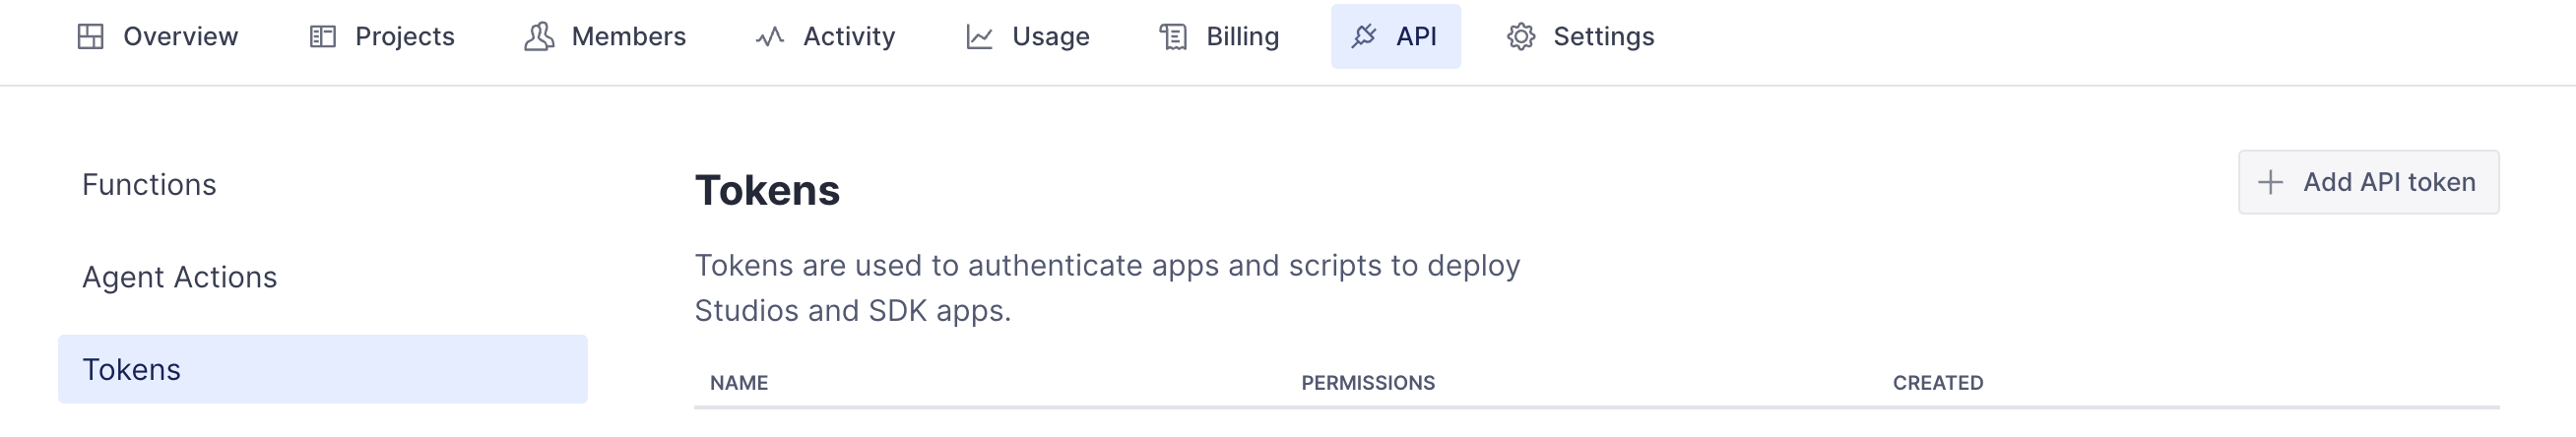Switch to the Projects tab
This screenshot has height=437, width=2576.
(382, 37)
